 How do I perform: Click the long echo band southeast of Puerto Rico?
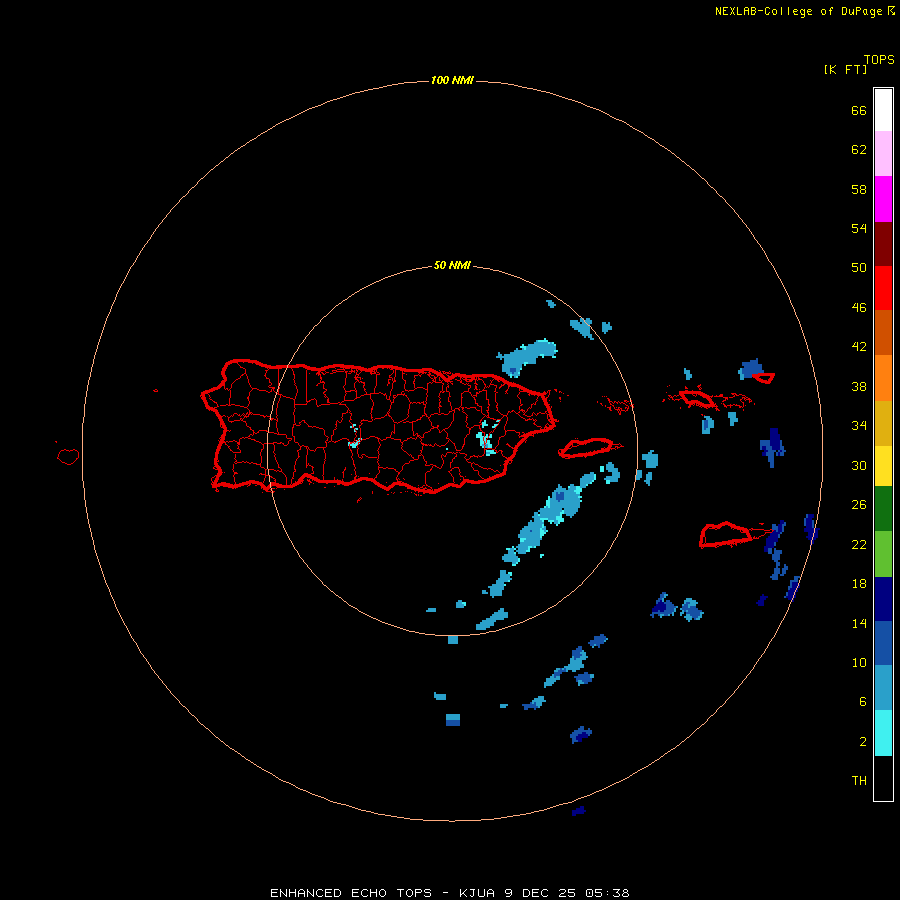[549, 517]
